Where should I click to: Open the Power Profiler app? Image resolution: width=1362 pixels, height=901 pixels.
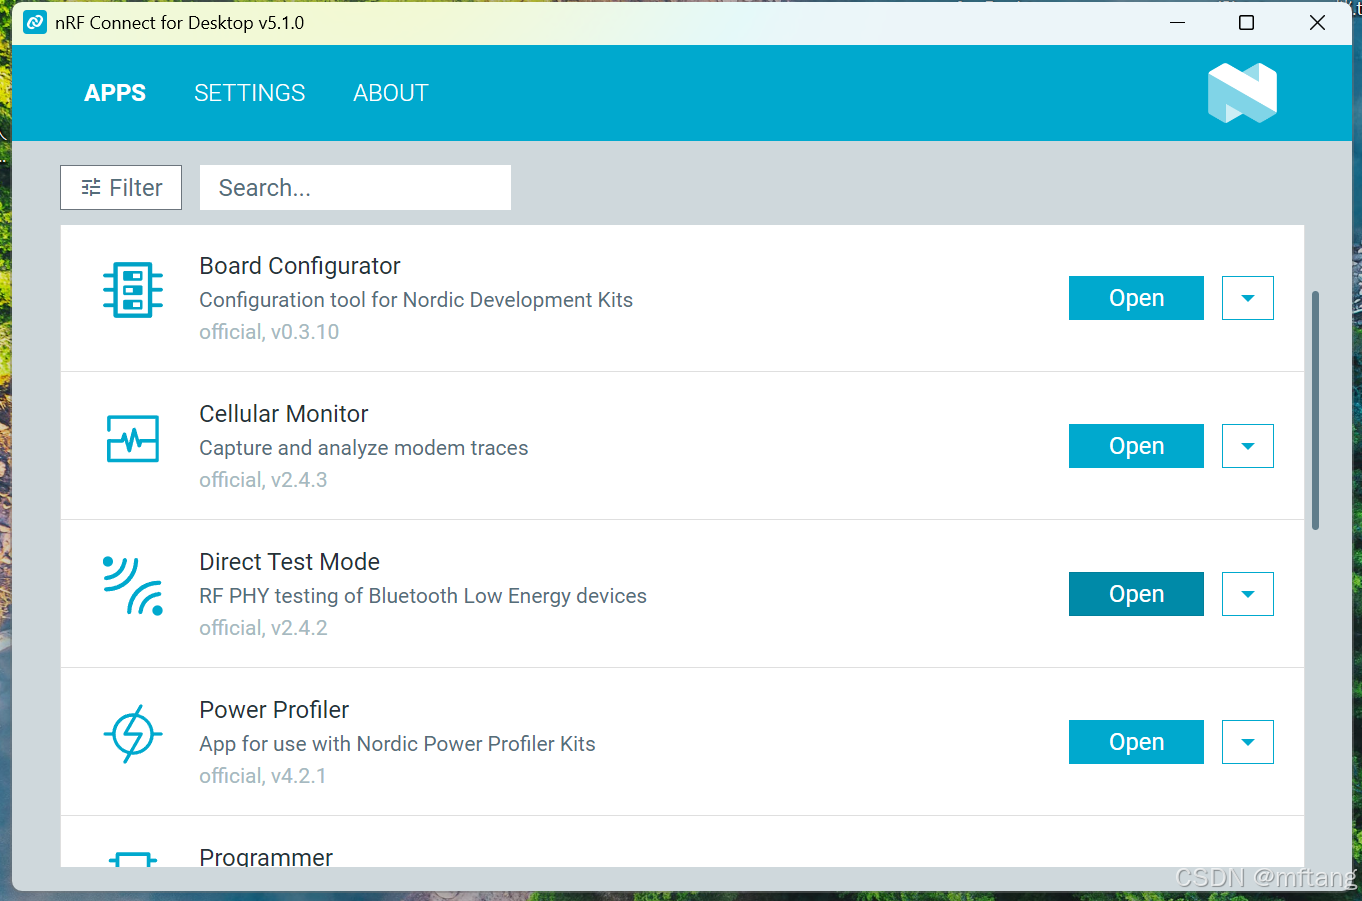pos(1136,742)
